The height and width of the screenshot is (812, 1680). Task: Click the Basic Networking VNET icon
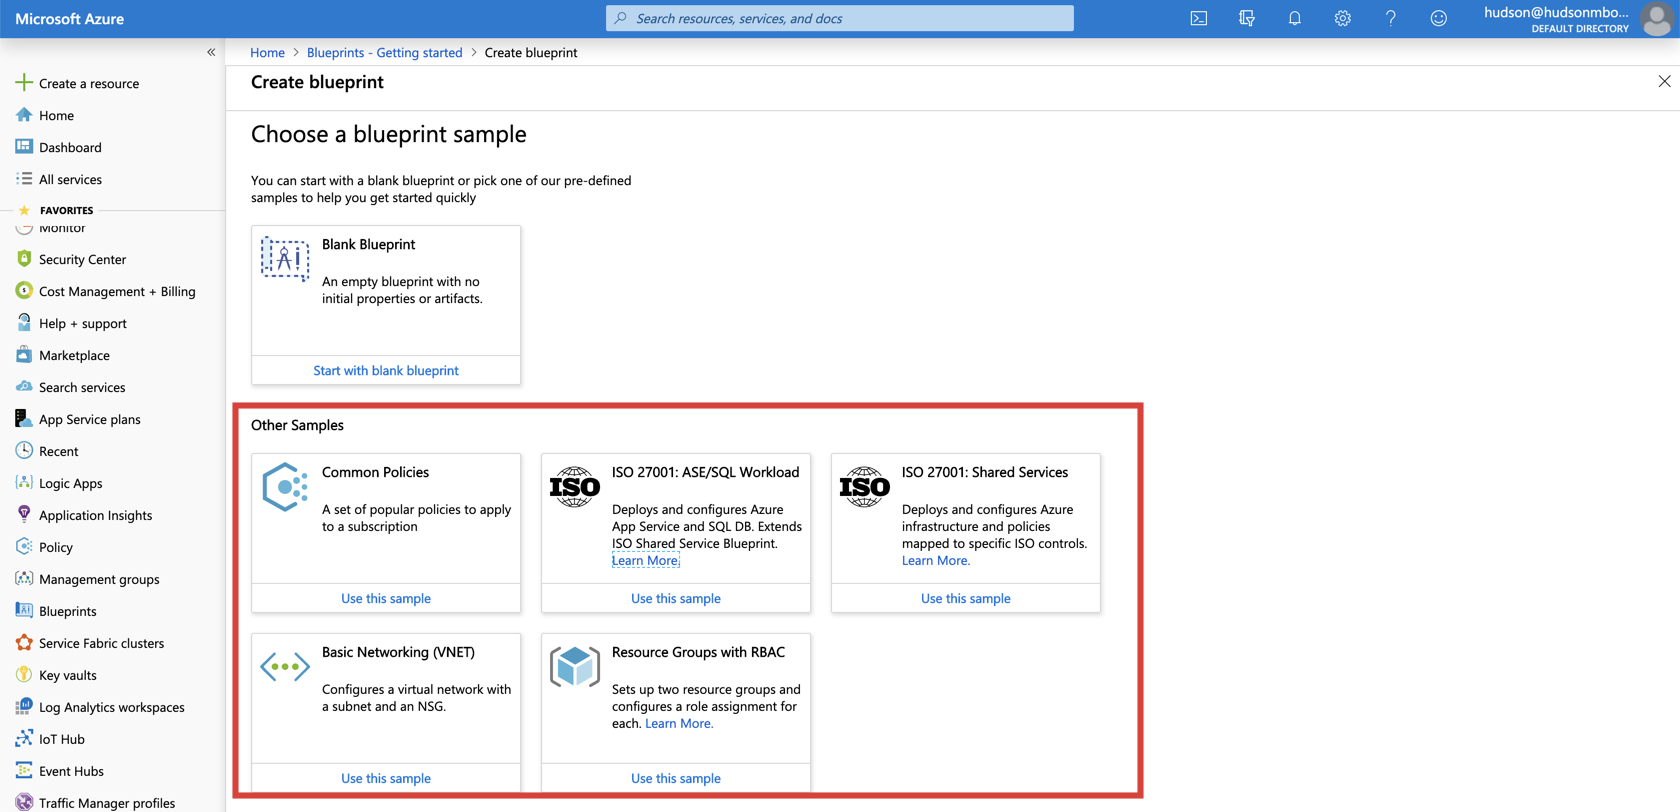(x=285, y=666)
